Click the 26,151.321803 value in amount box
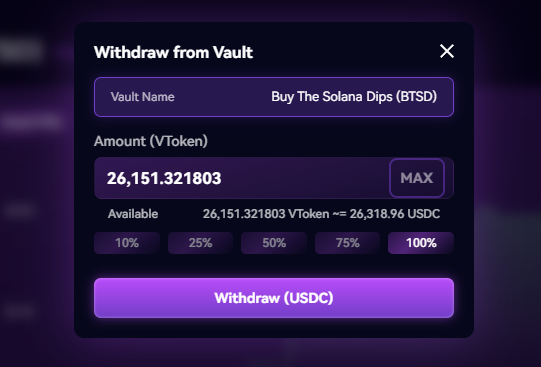Viewport: 541px width, 367px height. [164, 178]
